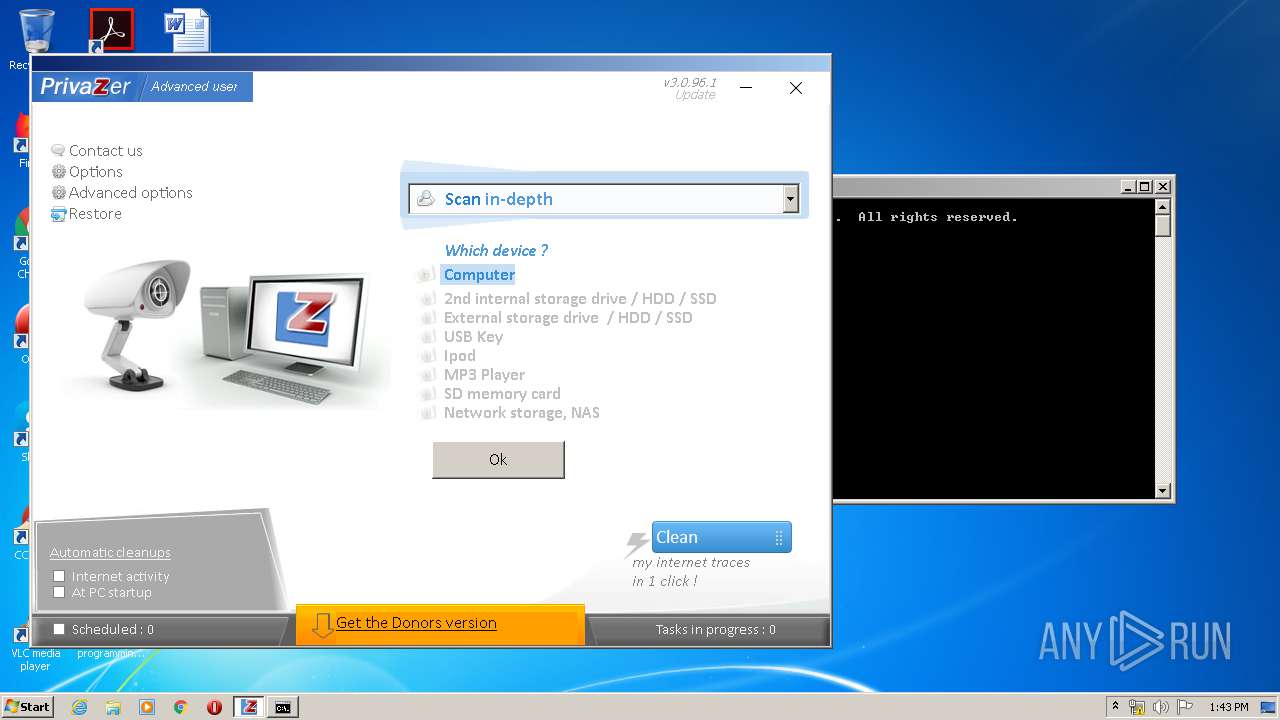Click Which device ? heading

496,251
